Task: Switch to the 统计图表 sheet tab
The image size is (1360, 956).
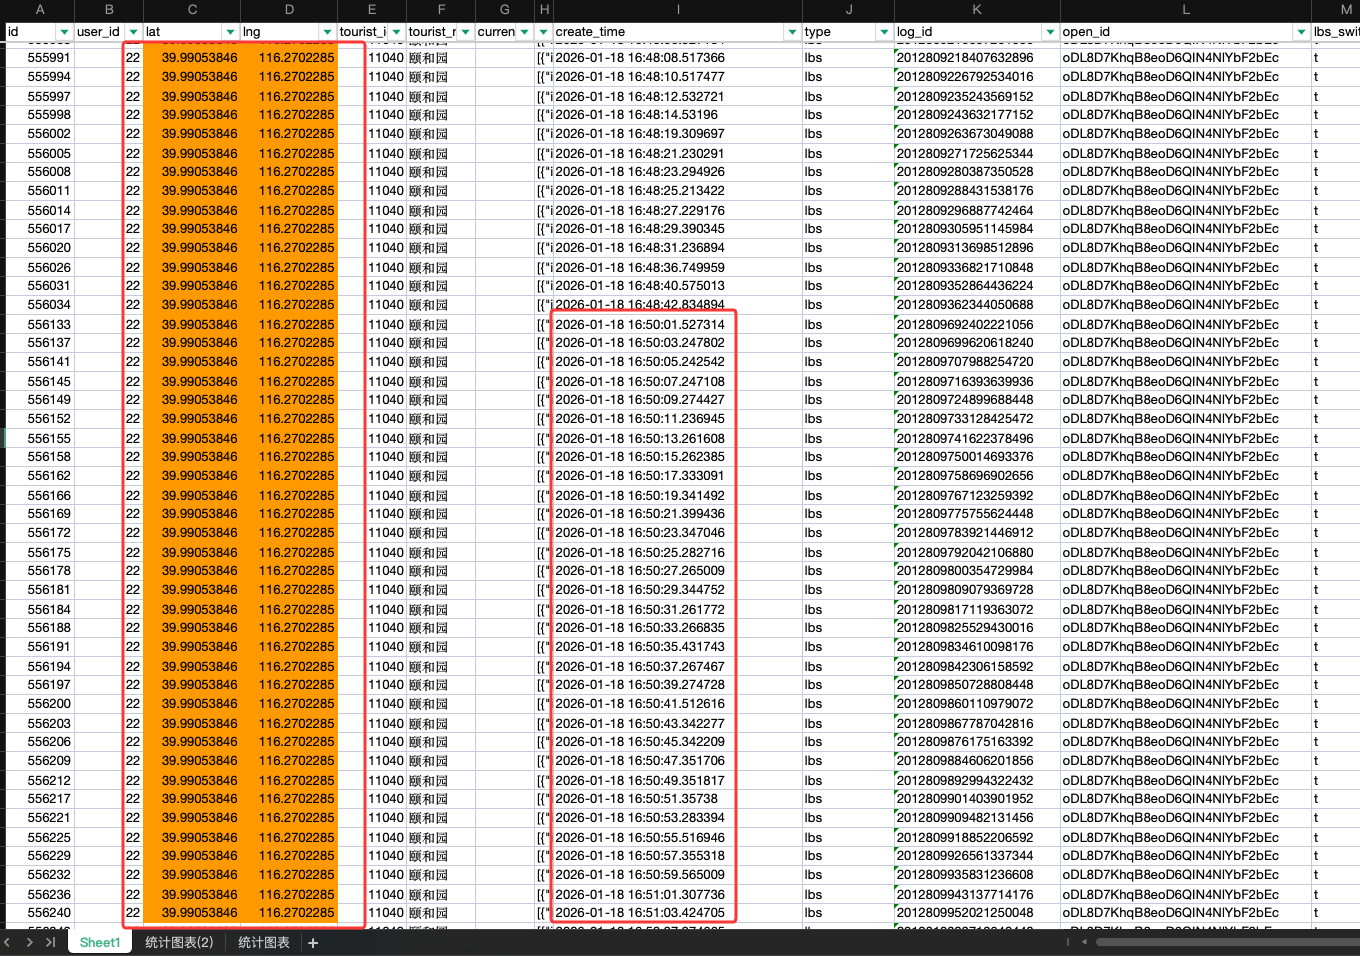Action: tap(264, 942)
